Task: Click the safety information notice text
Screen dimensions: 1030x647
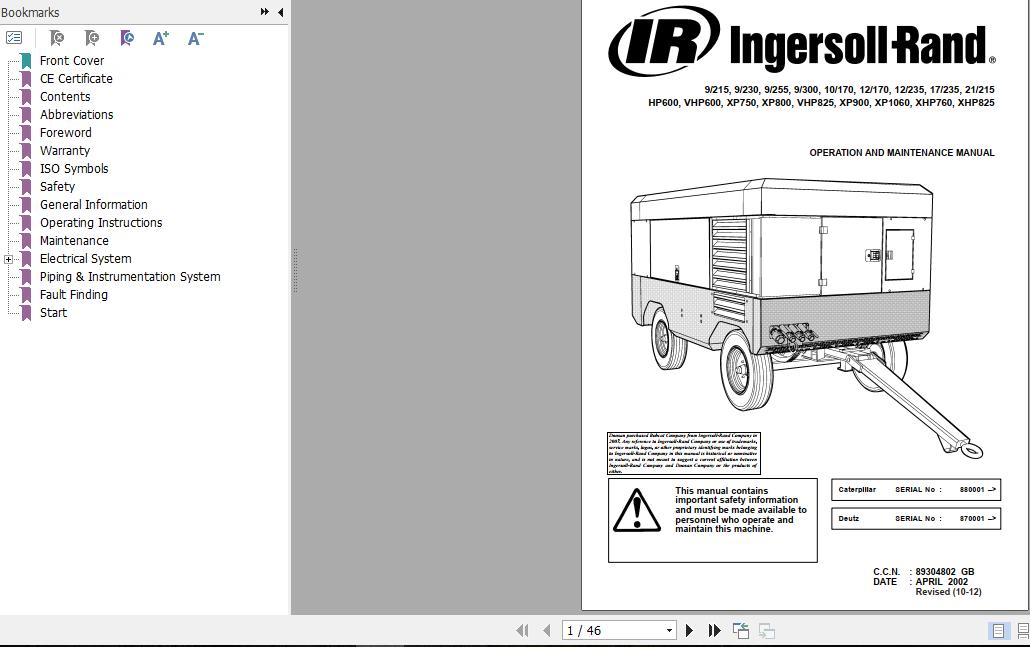Action: point(740,510)
